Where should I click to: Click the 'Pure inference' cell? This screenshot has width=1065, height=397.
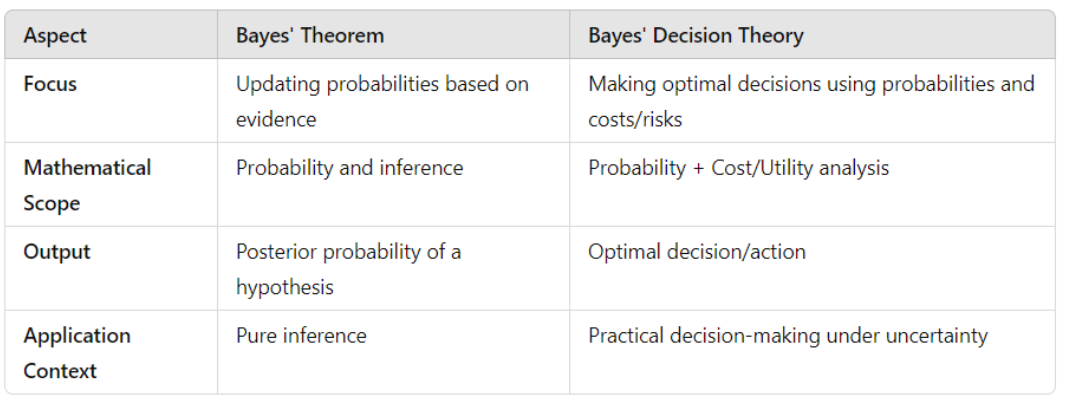point(301,335)
